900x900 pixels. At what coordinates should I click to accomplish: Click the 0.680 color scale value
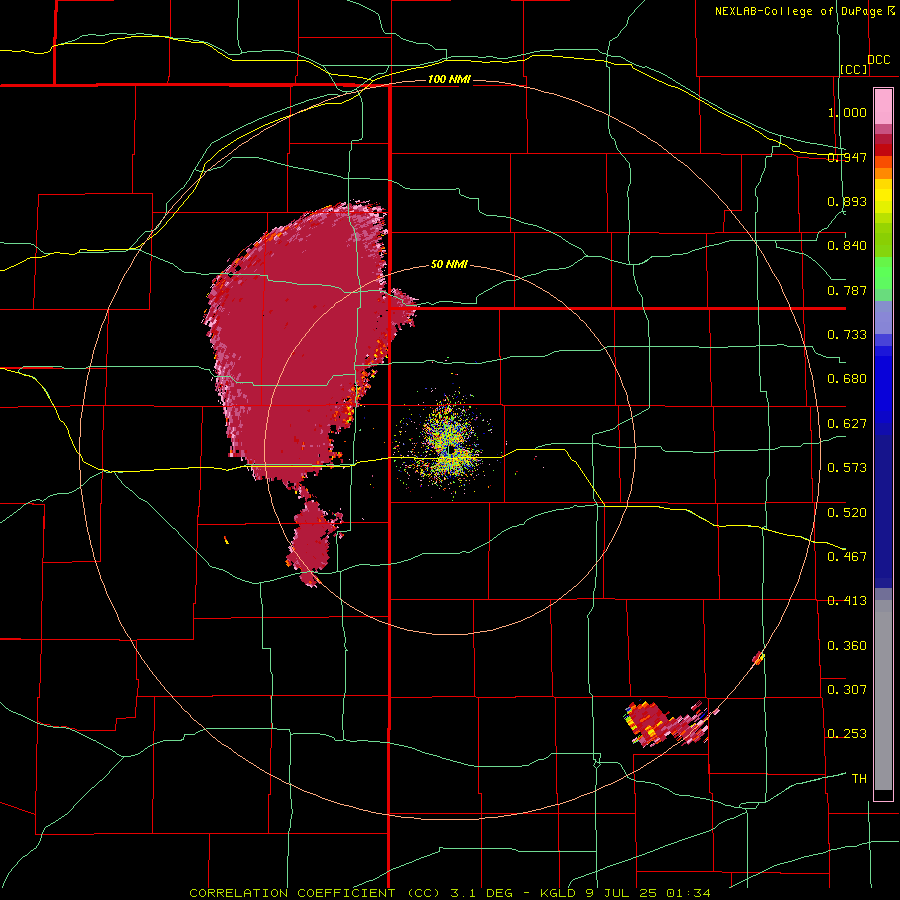coord(847,379)
